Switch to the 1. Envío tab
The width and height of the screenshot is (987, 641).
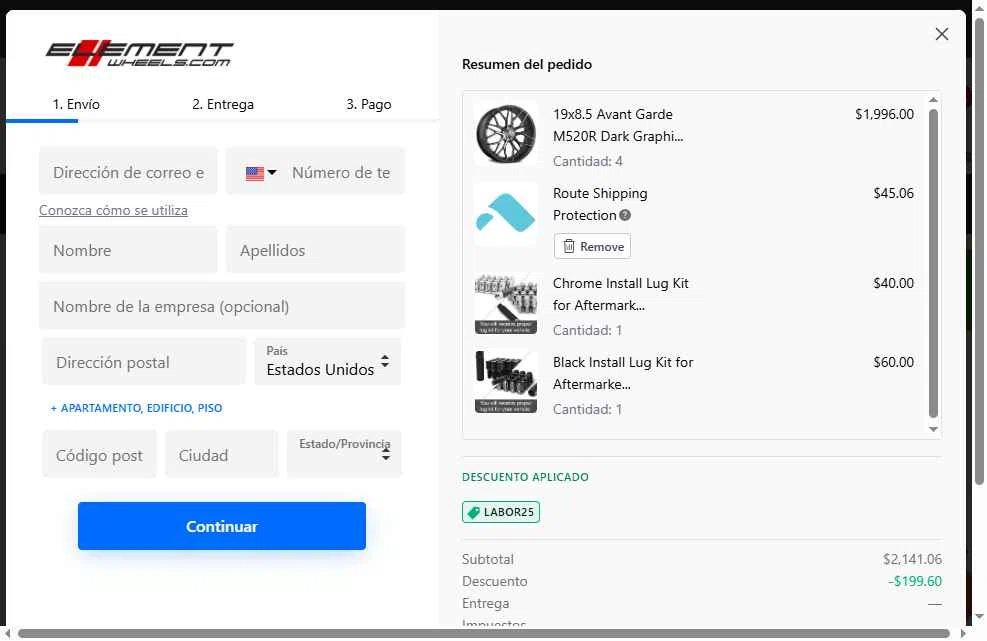(x=76, y=105)
